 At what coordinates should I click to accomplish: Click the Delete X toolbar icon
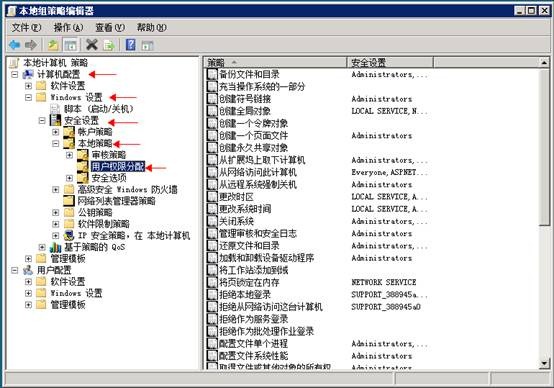92,45
